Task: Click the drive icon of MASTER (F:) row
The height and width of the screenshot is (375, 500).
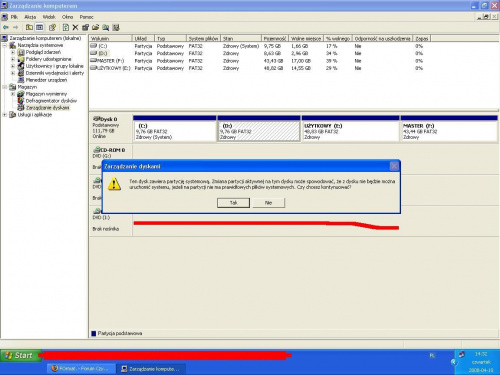Action: [x=94, y=61]
